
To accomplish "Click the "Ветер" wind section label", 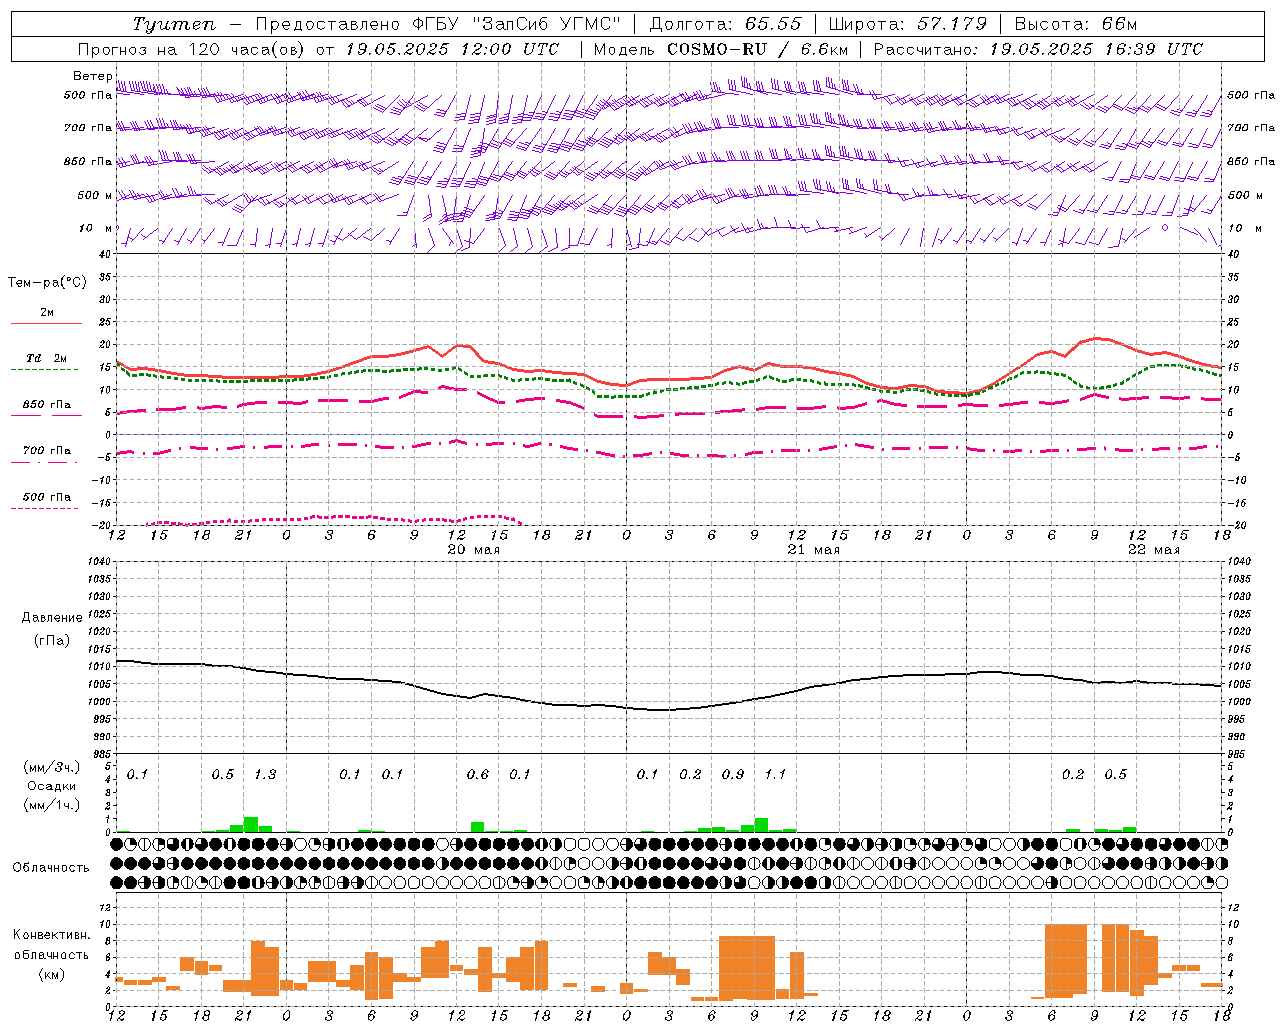I will point(93,76).
